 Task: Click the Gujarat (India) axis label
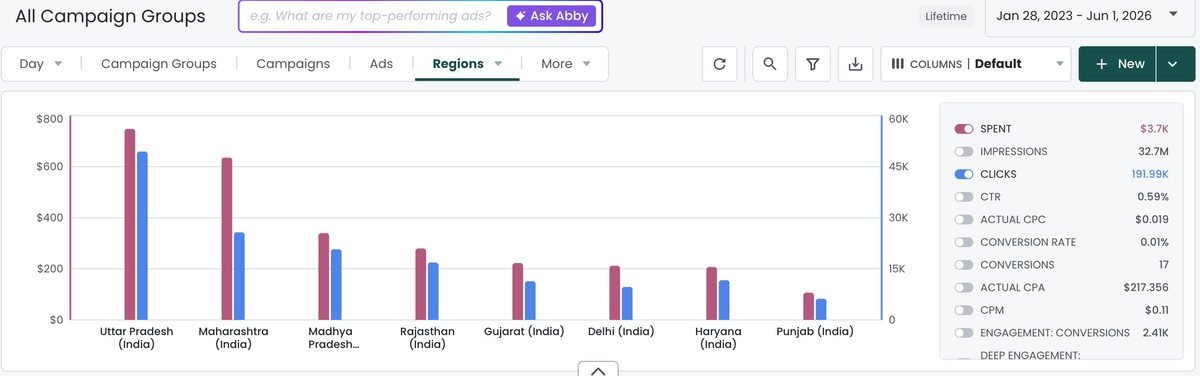(x=524, y=331)
